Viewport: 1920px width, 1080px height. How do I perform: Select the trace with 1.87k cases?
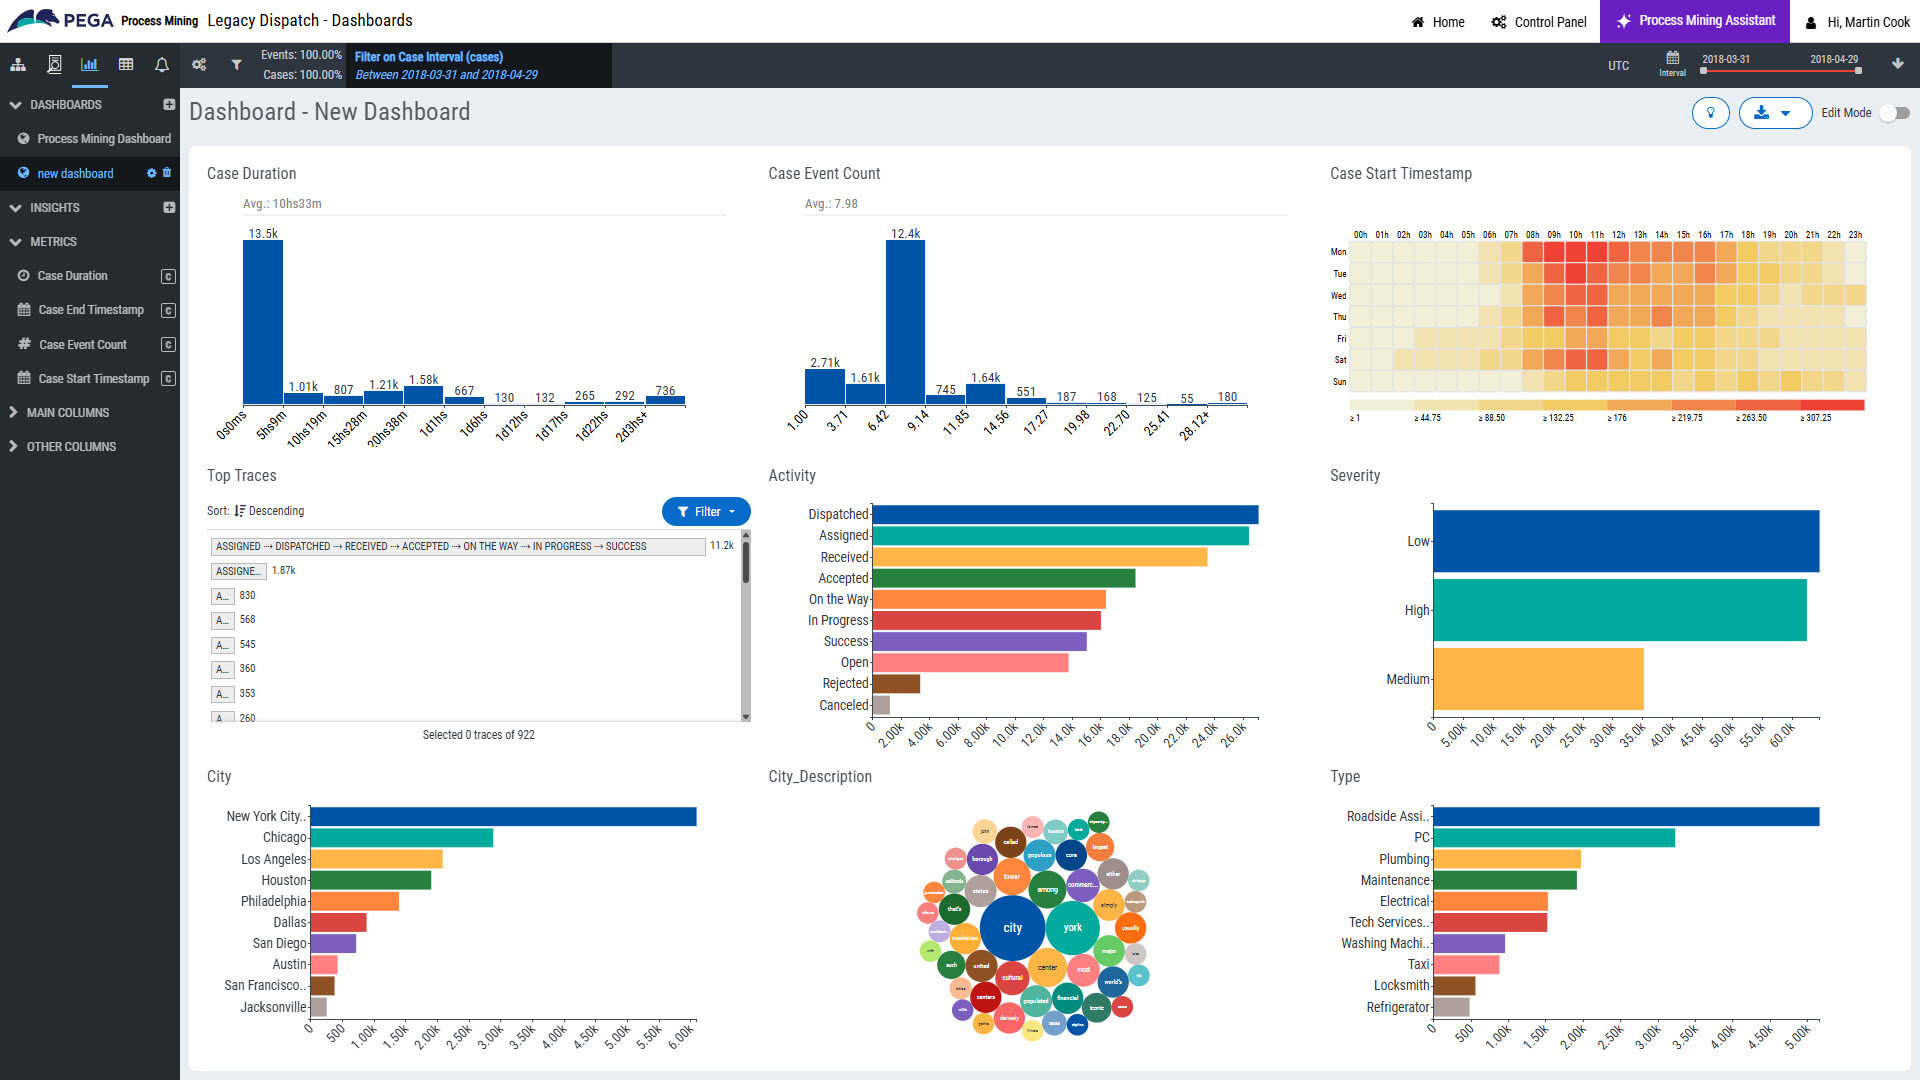238,571
